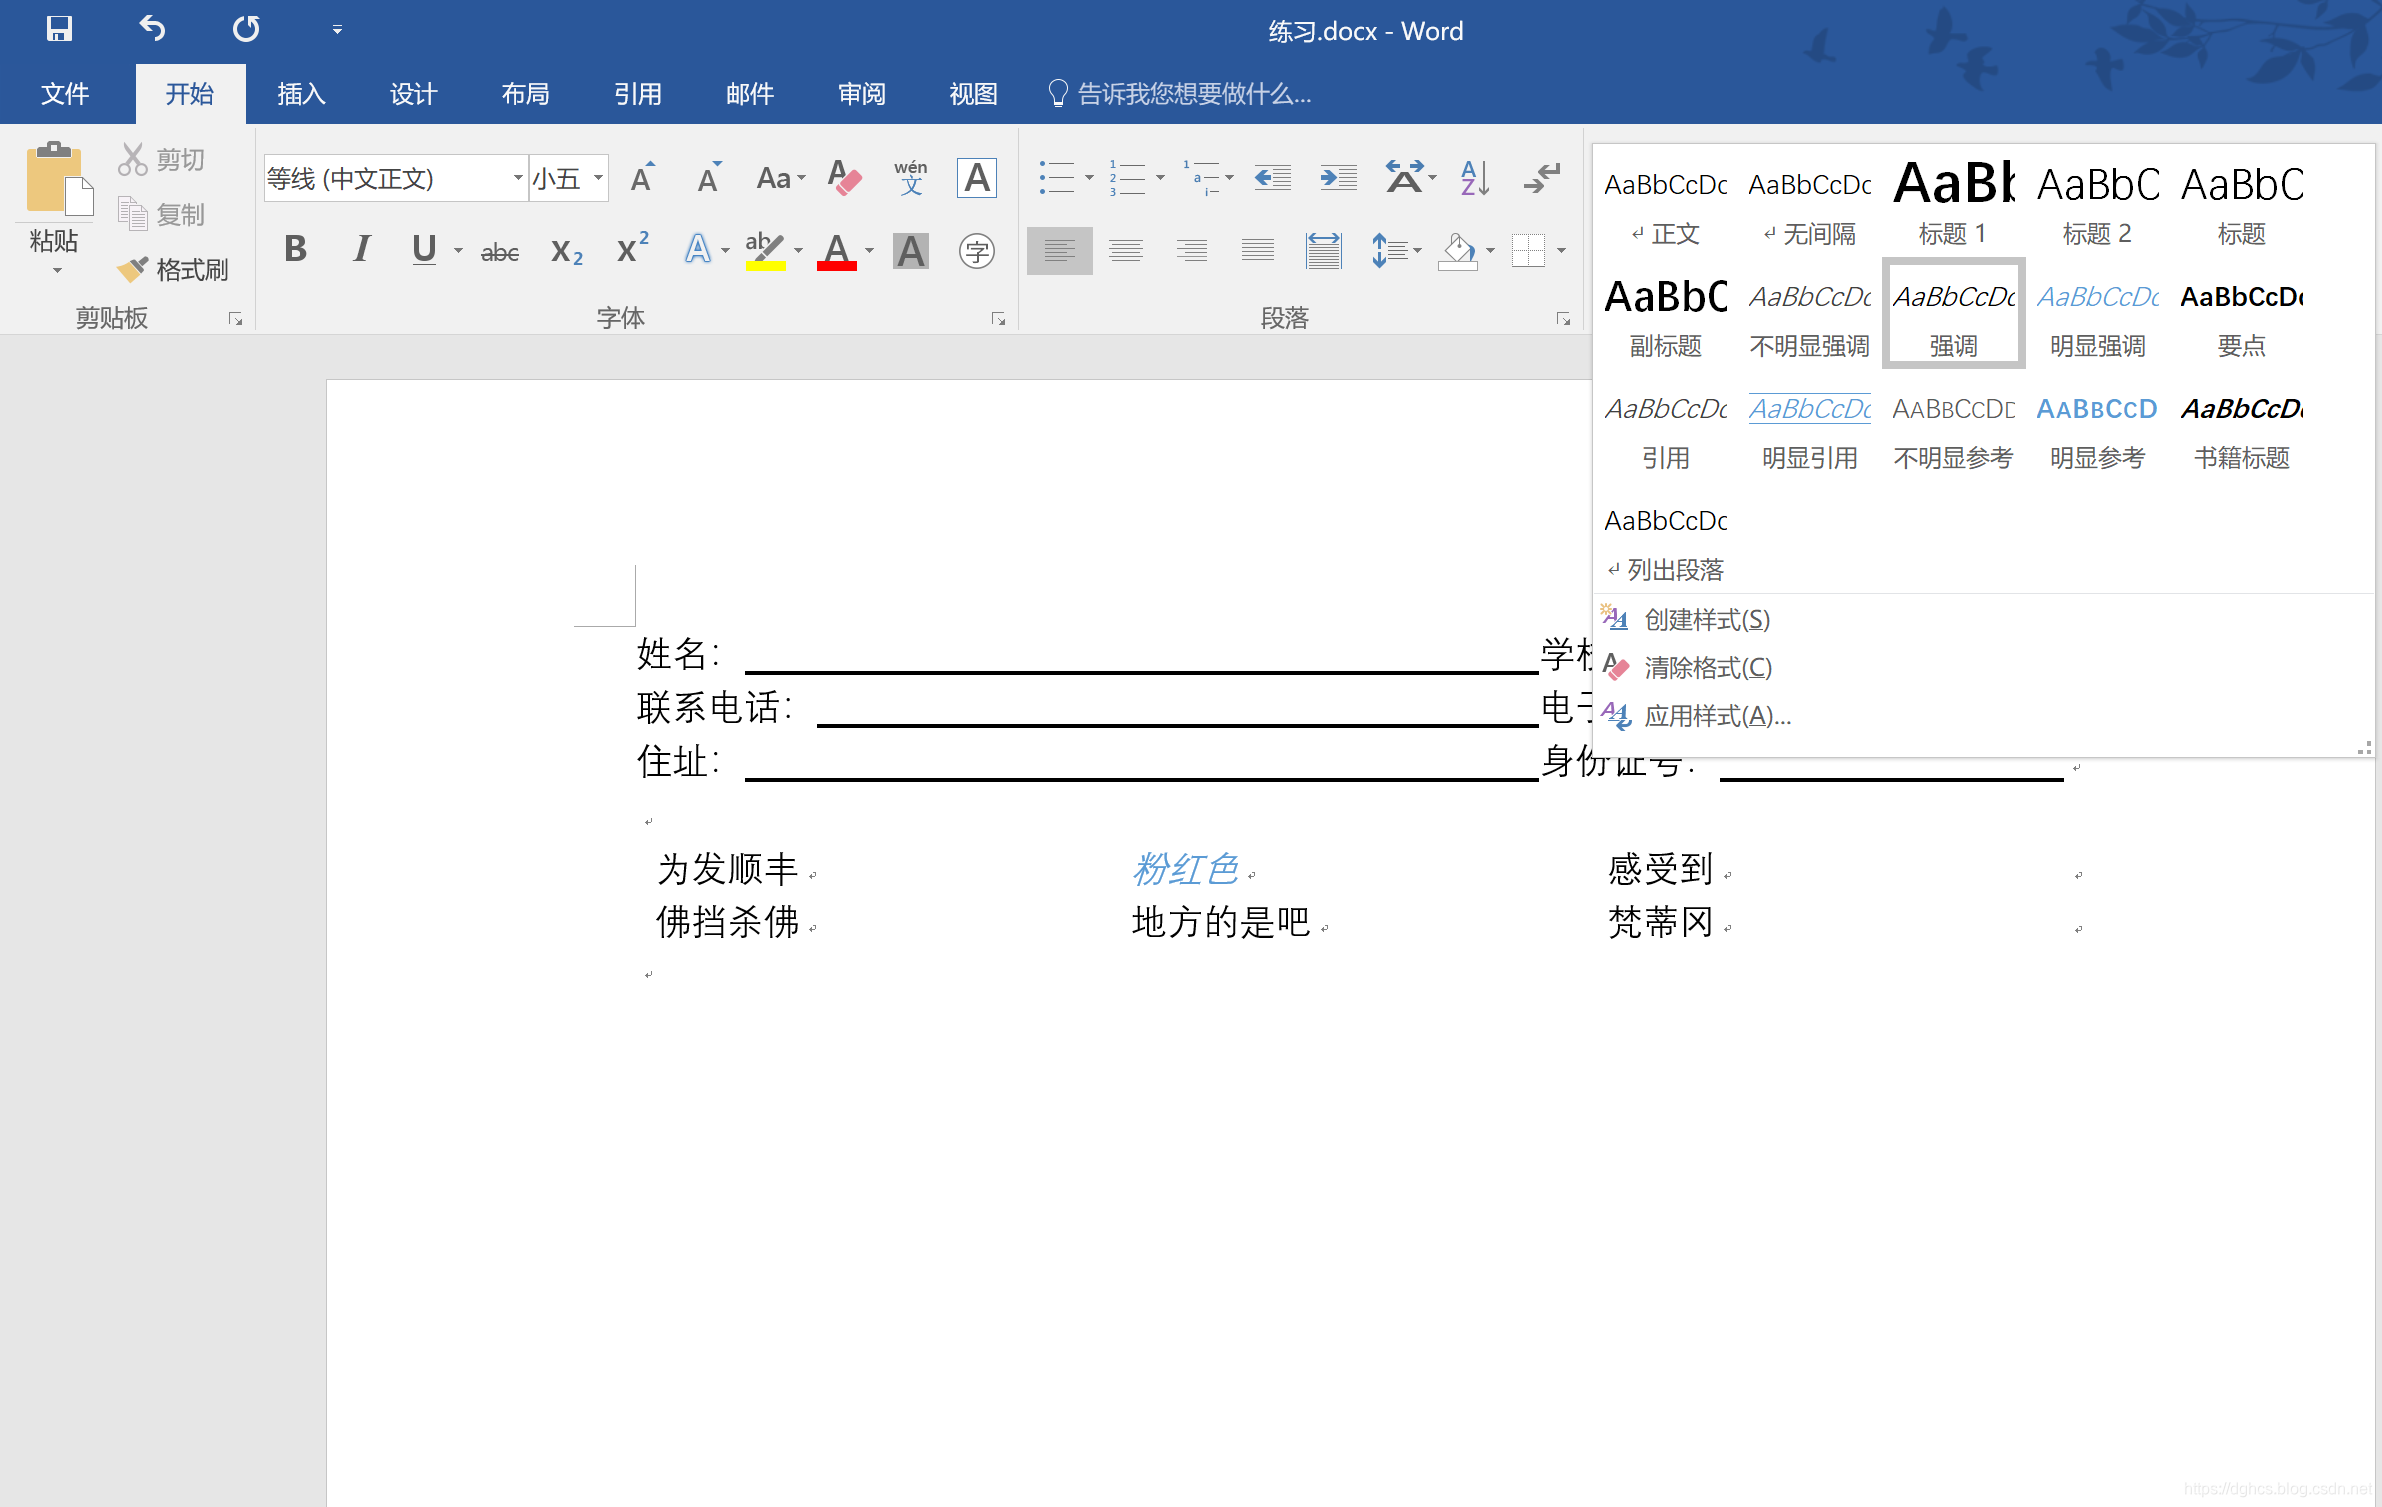Apply the 标题 1 style thumbnail
This screenshot has width=2382, height=1507.
coord(1953,203)
